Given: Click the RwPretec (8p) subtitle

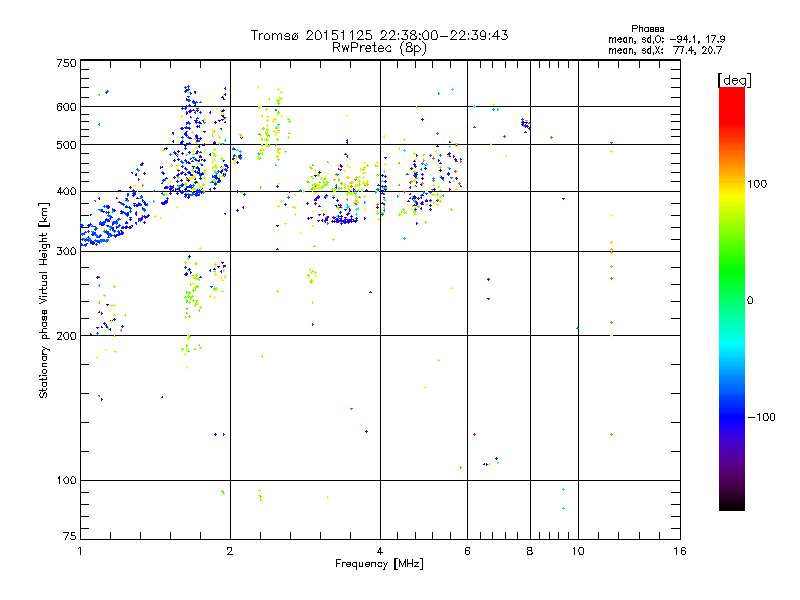Looking at the screenshot, I should pyautogui.click(x=379, y=47).
